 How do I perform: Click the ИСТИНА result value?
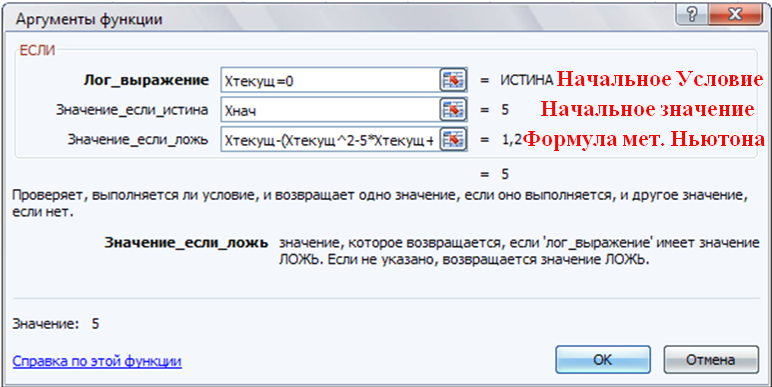[x=527, y=80]
